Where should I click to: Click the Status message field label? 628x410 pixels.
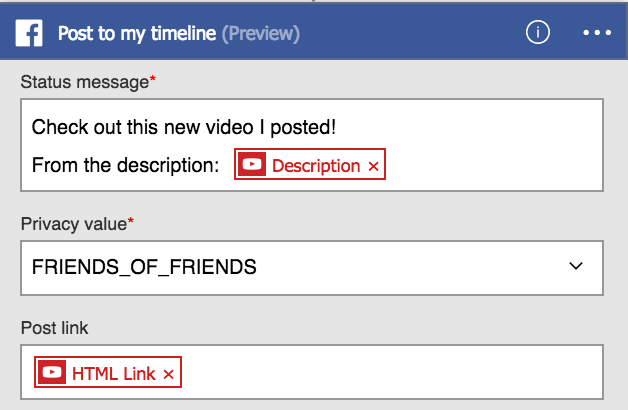click(x=87, y=83)
